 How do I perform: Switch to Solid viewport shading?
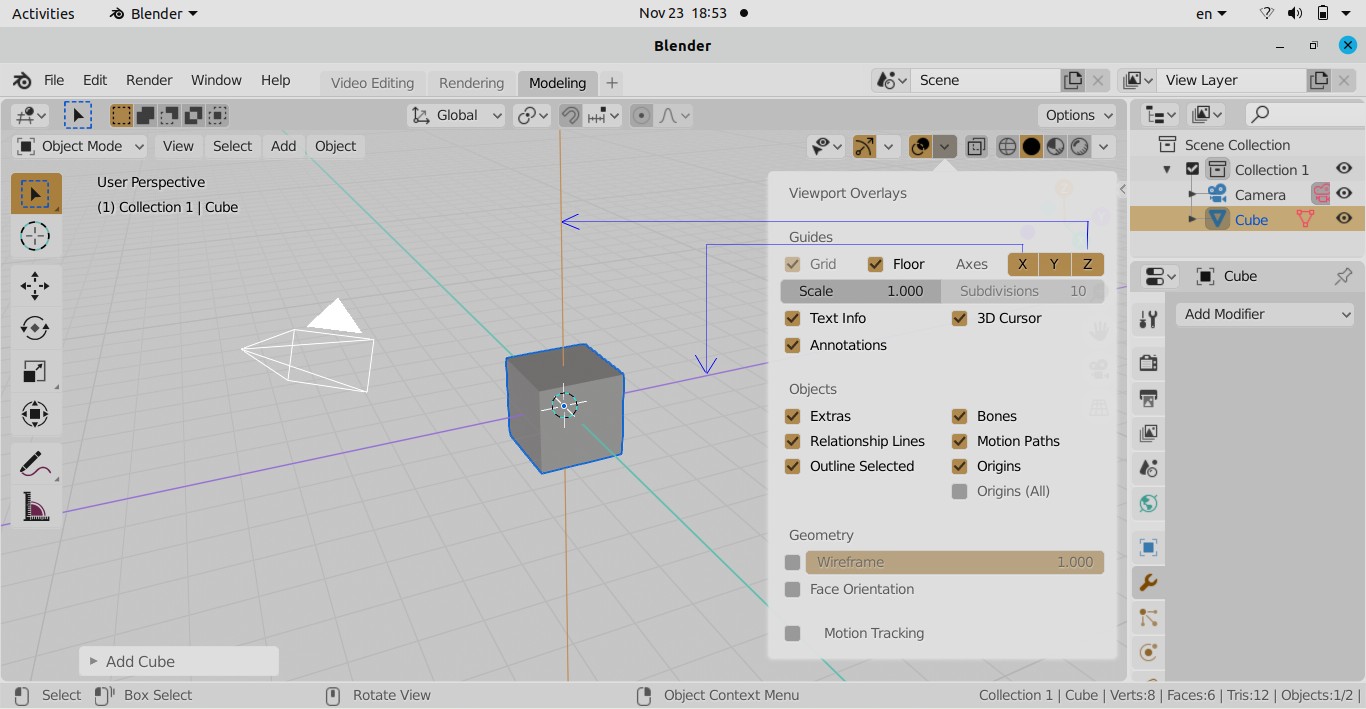coord(1031,147)
